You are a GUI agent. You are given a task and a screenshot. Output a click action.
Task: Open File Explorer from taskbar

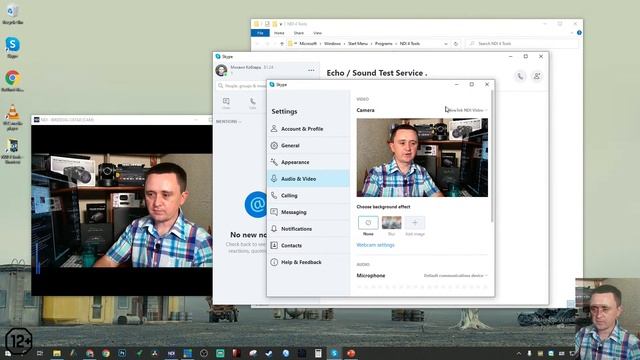tap(57, 353)
